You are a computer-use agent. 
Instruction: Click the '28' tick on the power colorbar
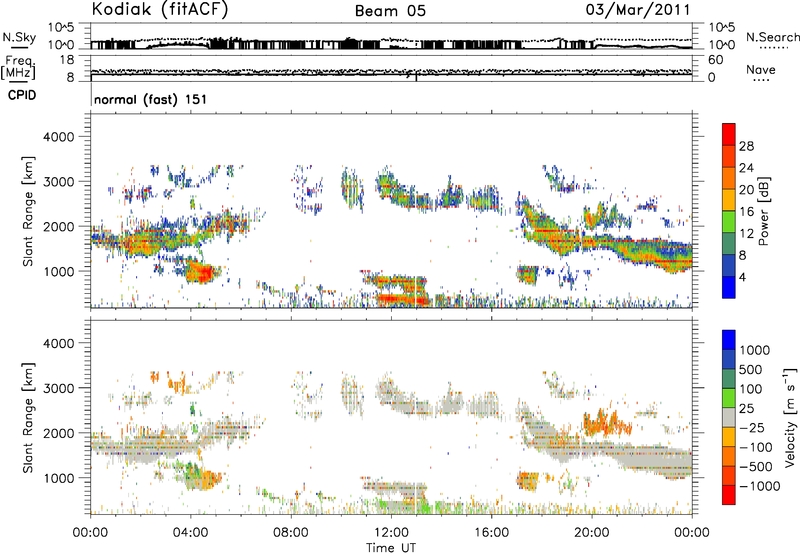(x=746, y=146)
